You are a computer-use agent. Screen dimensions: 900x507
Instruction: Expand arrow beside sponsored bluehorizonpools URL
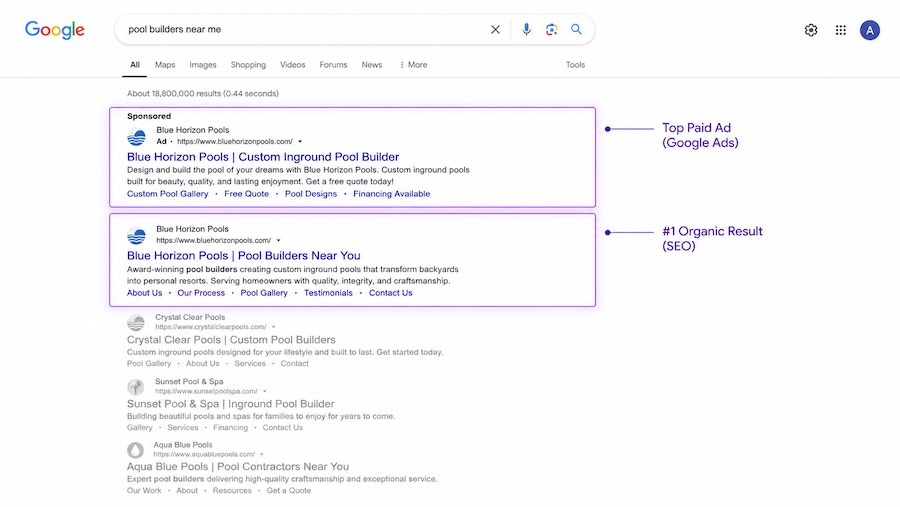(300, 142)
